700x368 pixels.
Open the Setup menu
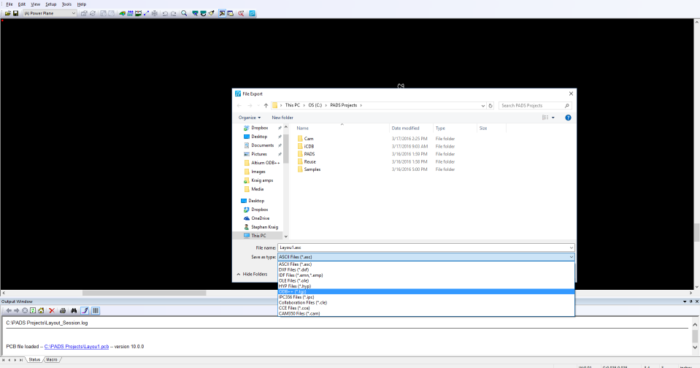click(x=51, y=4)
